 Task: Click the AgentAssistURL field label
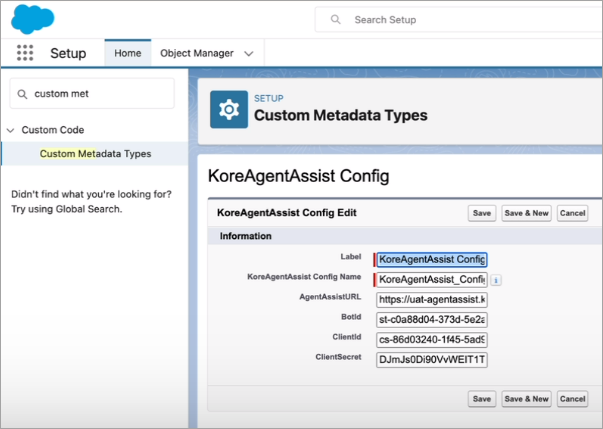pyautogui.click(x=330, y=297)
